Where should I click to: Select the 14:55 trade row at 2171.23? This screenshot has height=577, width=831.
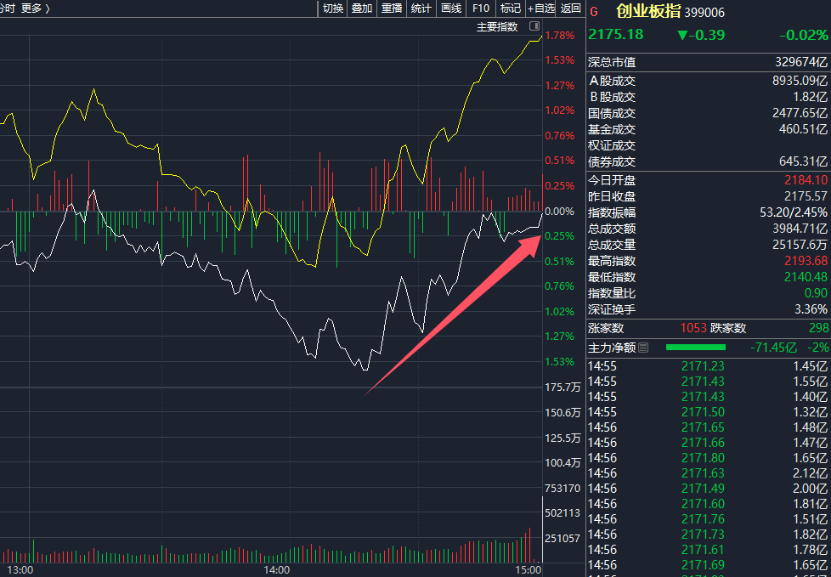(707, 366)
